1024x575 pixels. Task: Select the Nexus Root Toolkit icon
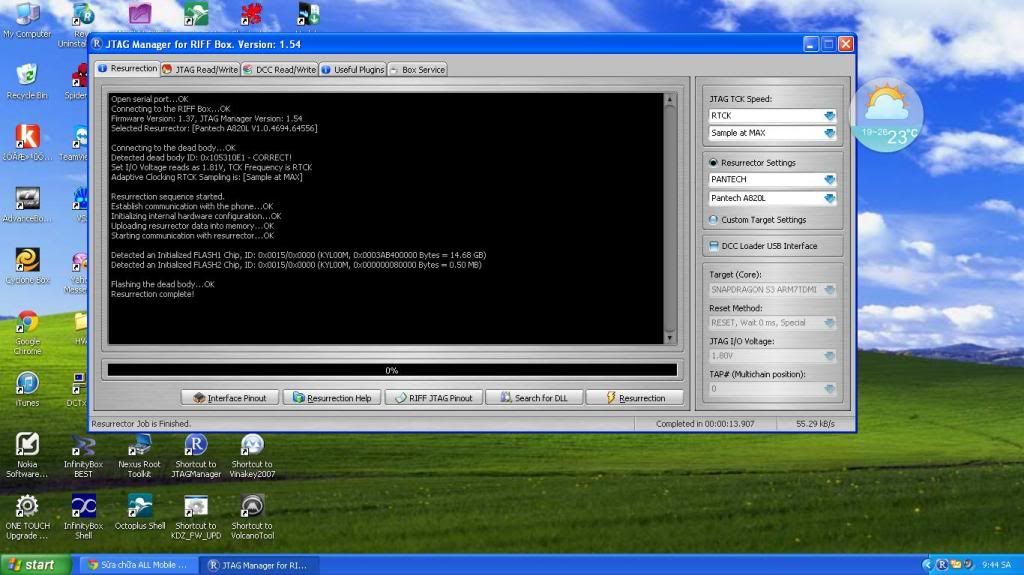tap(139, 455)
